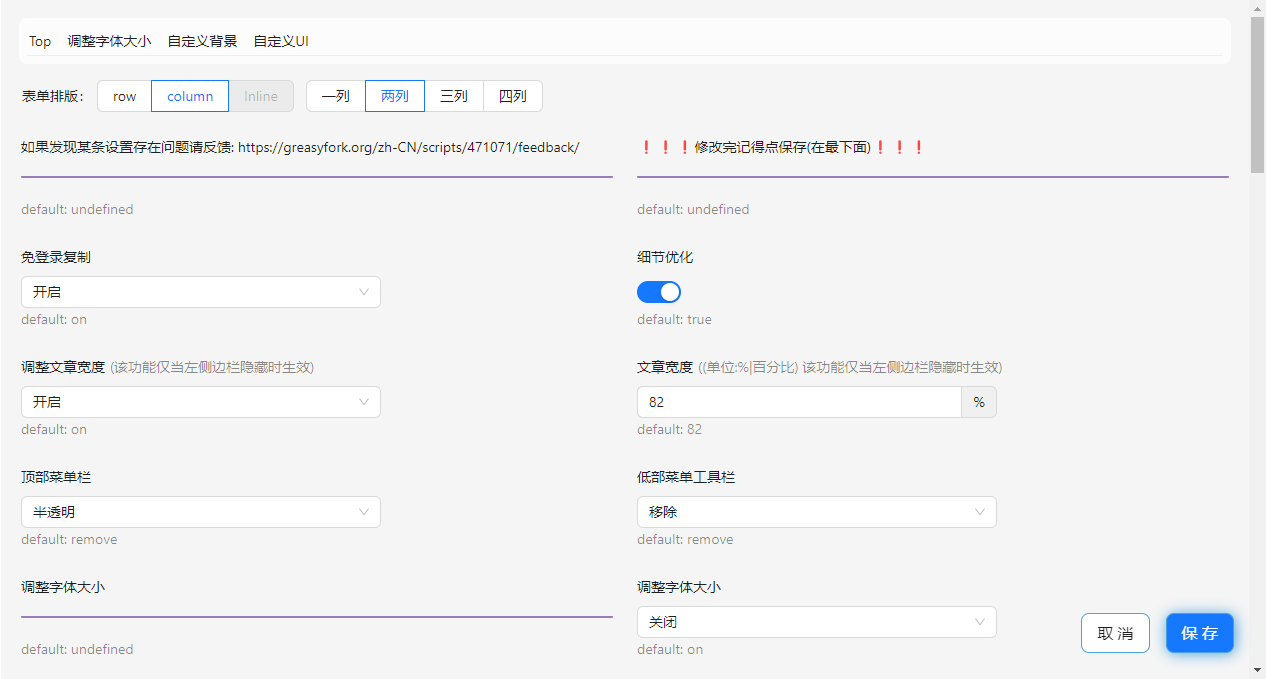
Task: Open the 调整字体大小 navigation item
Action: coord(110,41)
